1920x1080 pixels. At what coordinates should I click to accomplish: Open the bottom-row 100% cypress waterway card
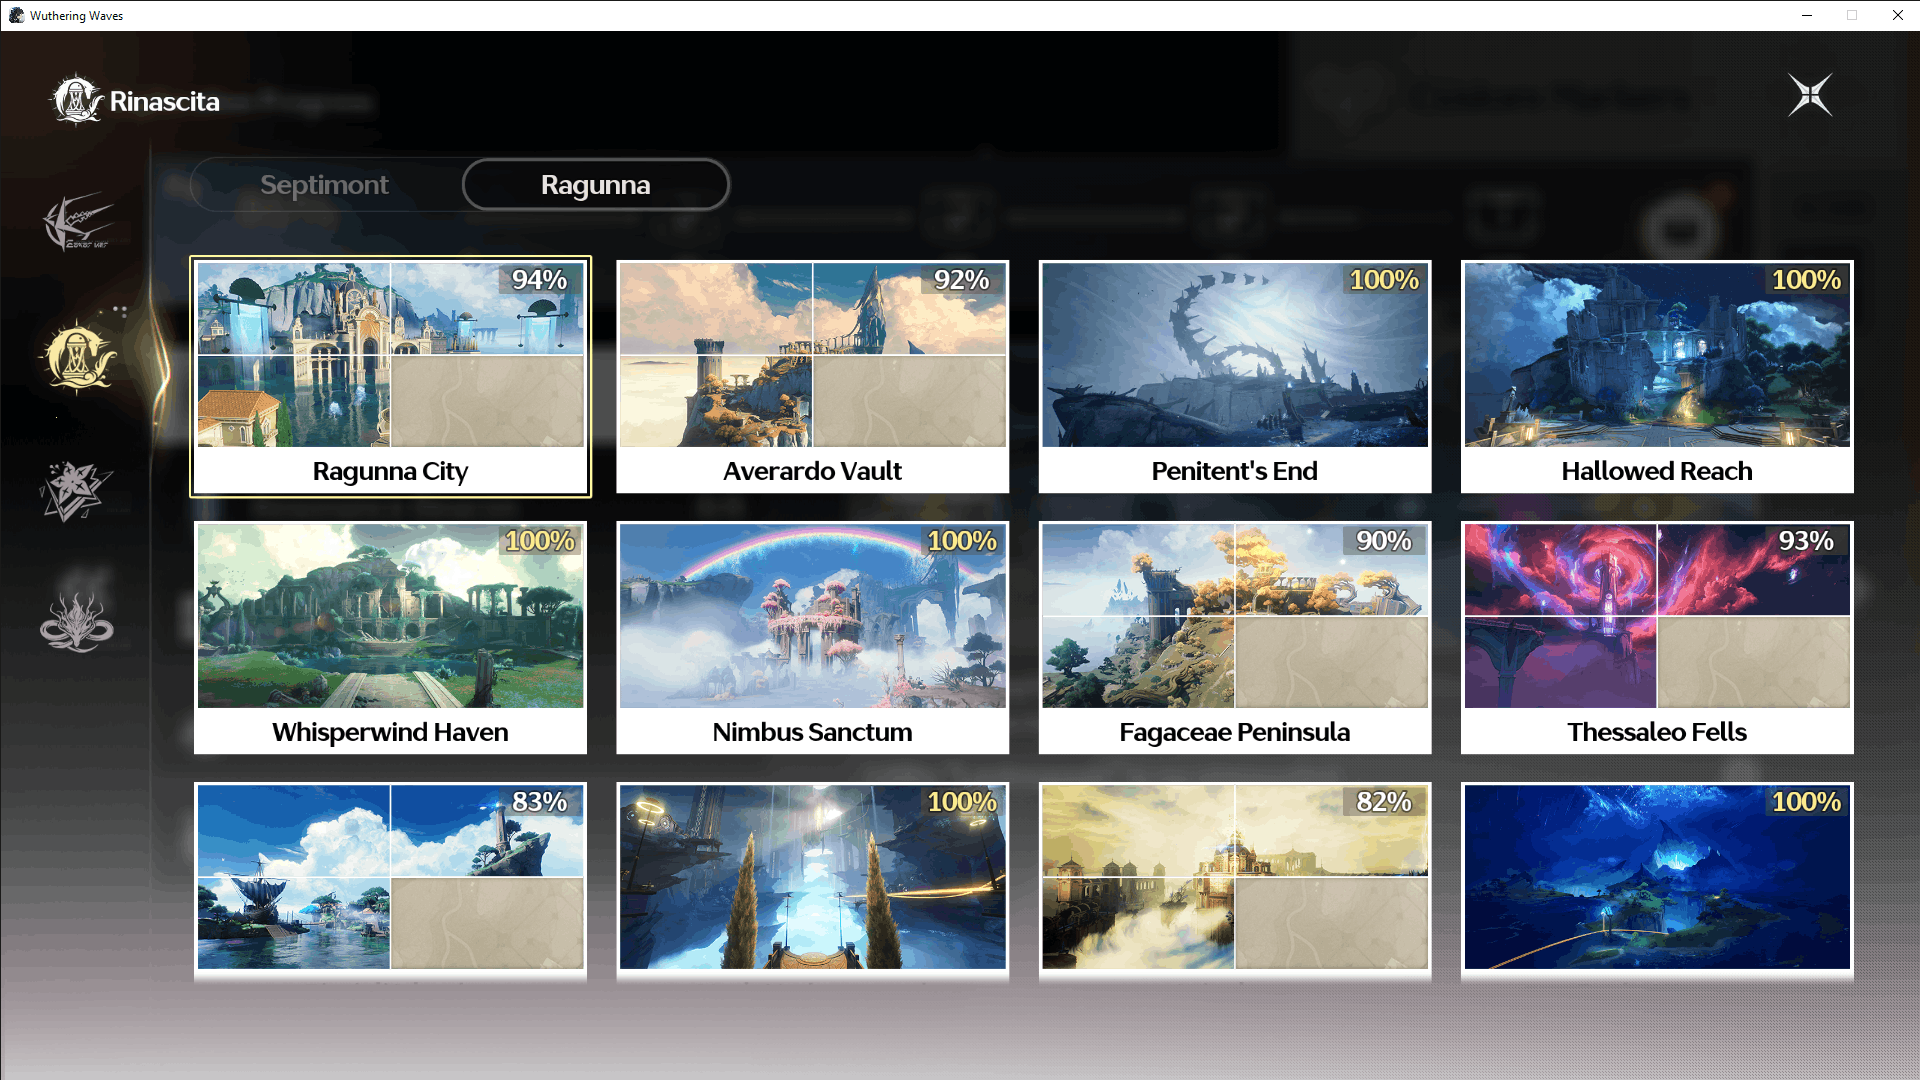click(x=813, y=880)
